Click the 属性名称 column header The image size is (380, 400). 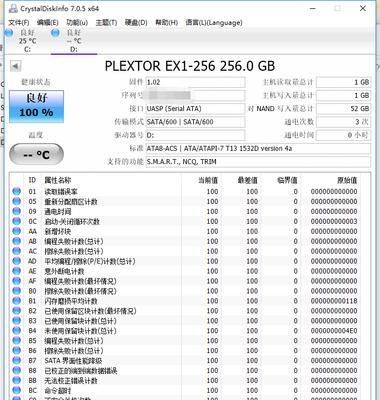[58, 180]
